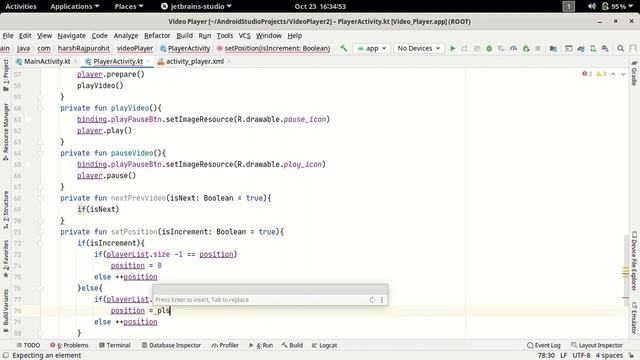Open the Layout Inspector panel
Screen dimensions: 640x360
[x=596, y=345]
